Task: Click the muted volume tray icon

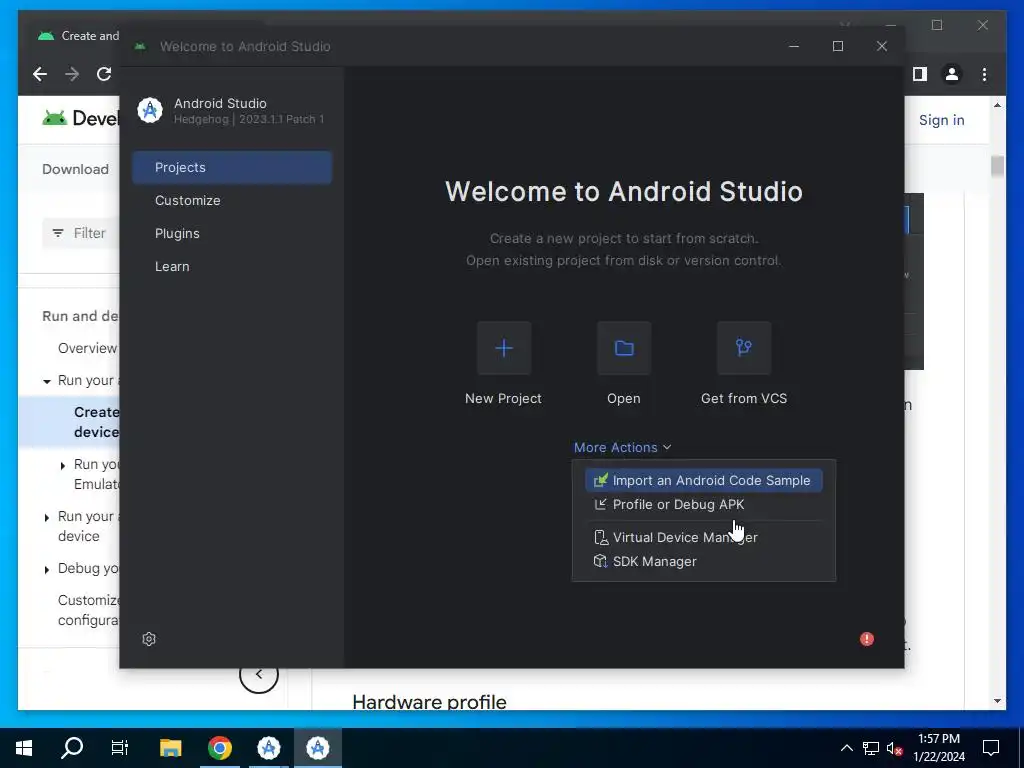Action: (894, 748)
